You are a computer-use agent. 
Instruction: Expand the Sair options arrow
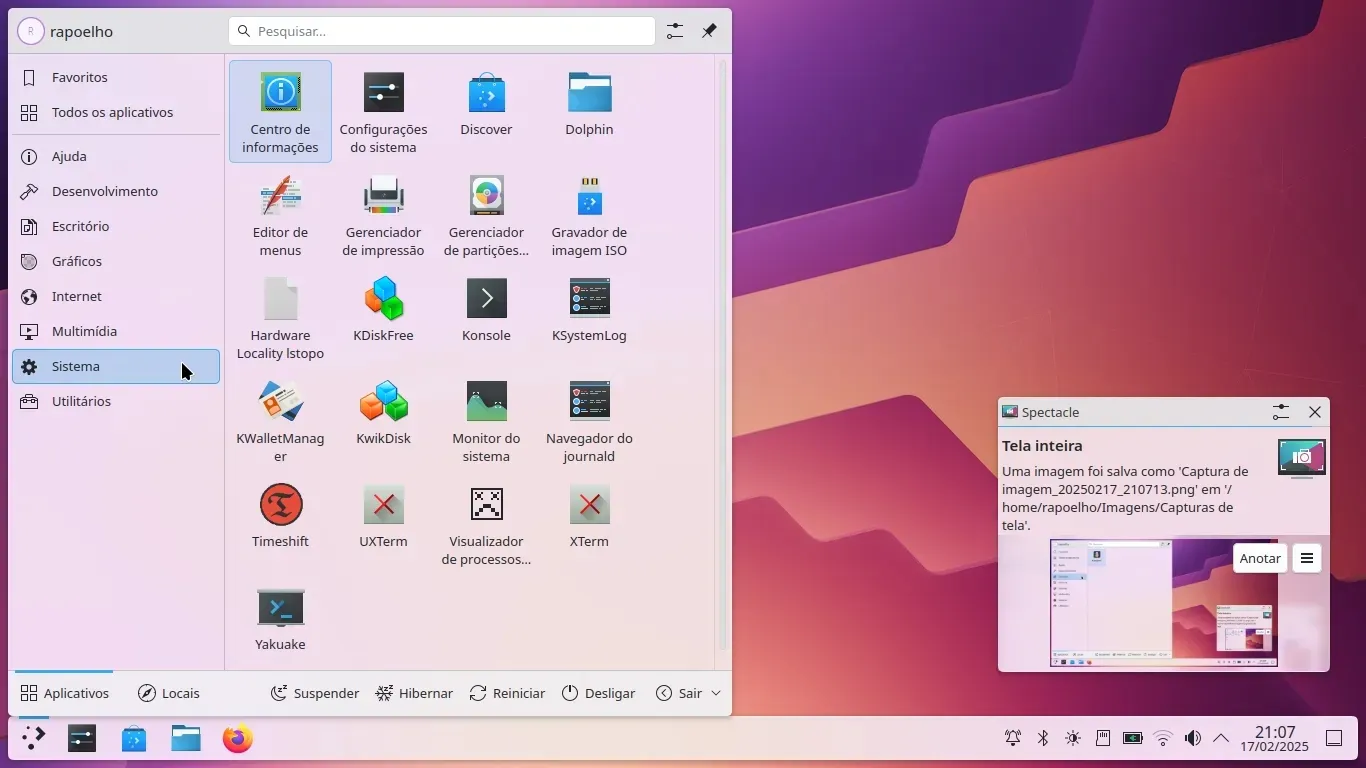(x=716, y=693)
